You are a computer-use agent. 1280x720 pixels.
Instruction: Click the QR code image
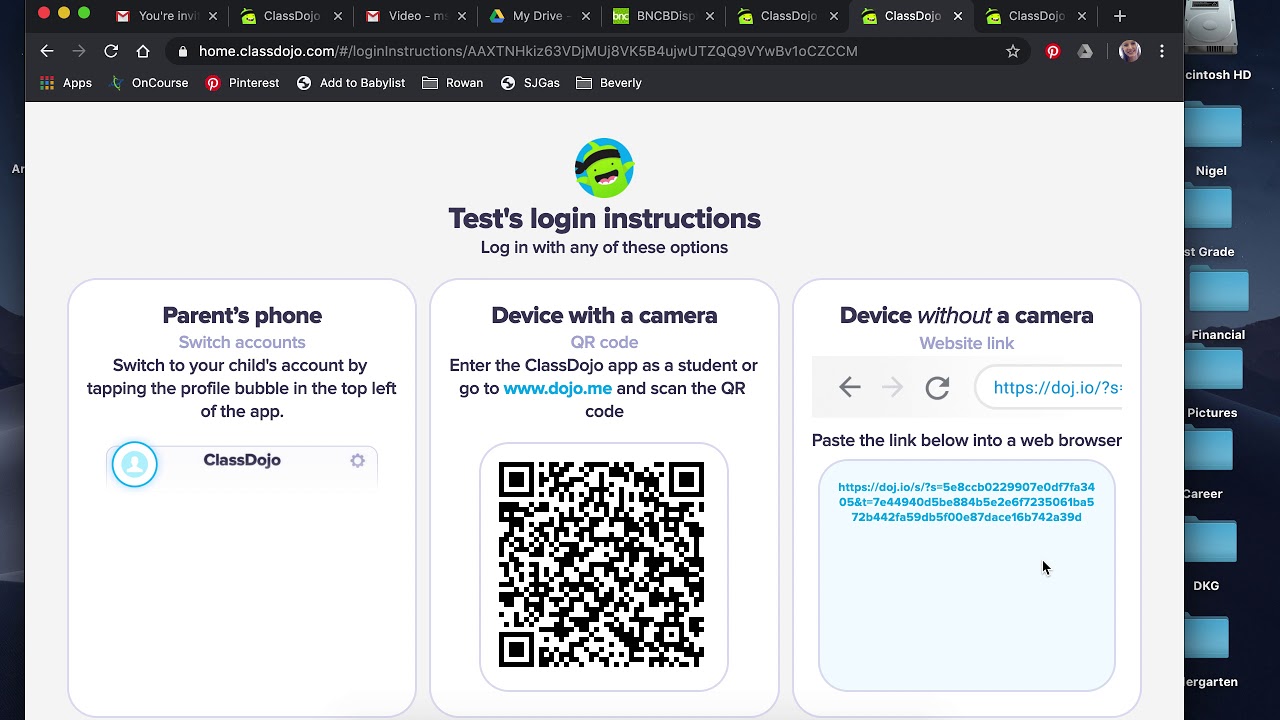(x=602, y=565)
